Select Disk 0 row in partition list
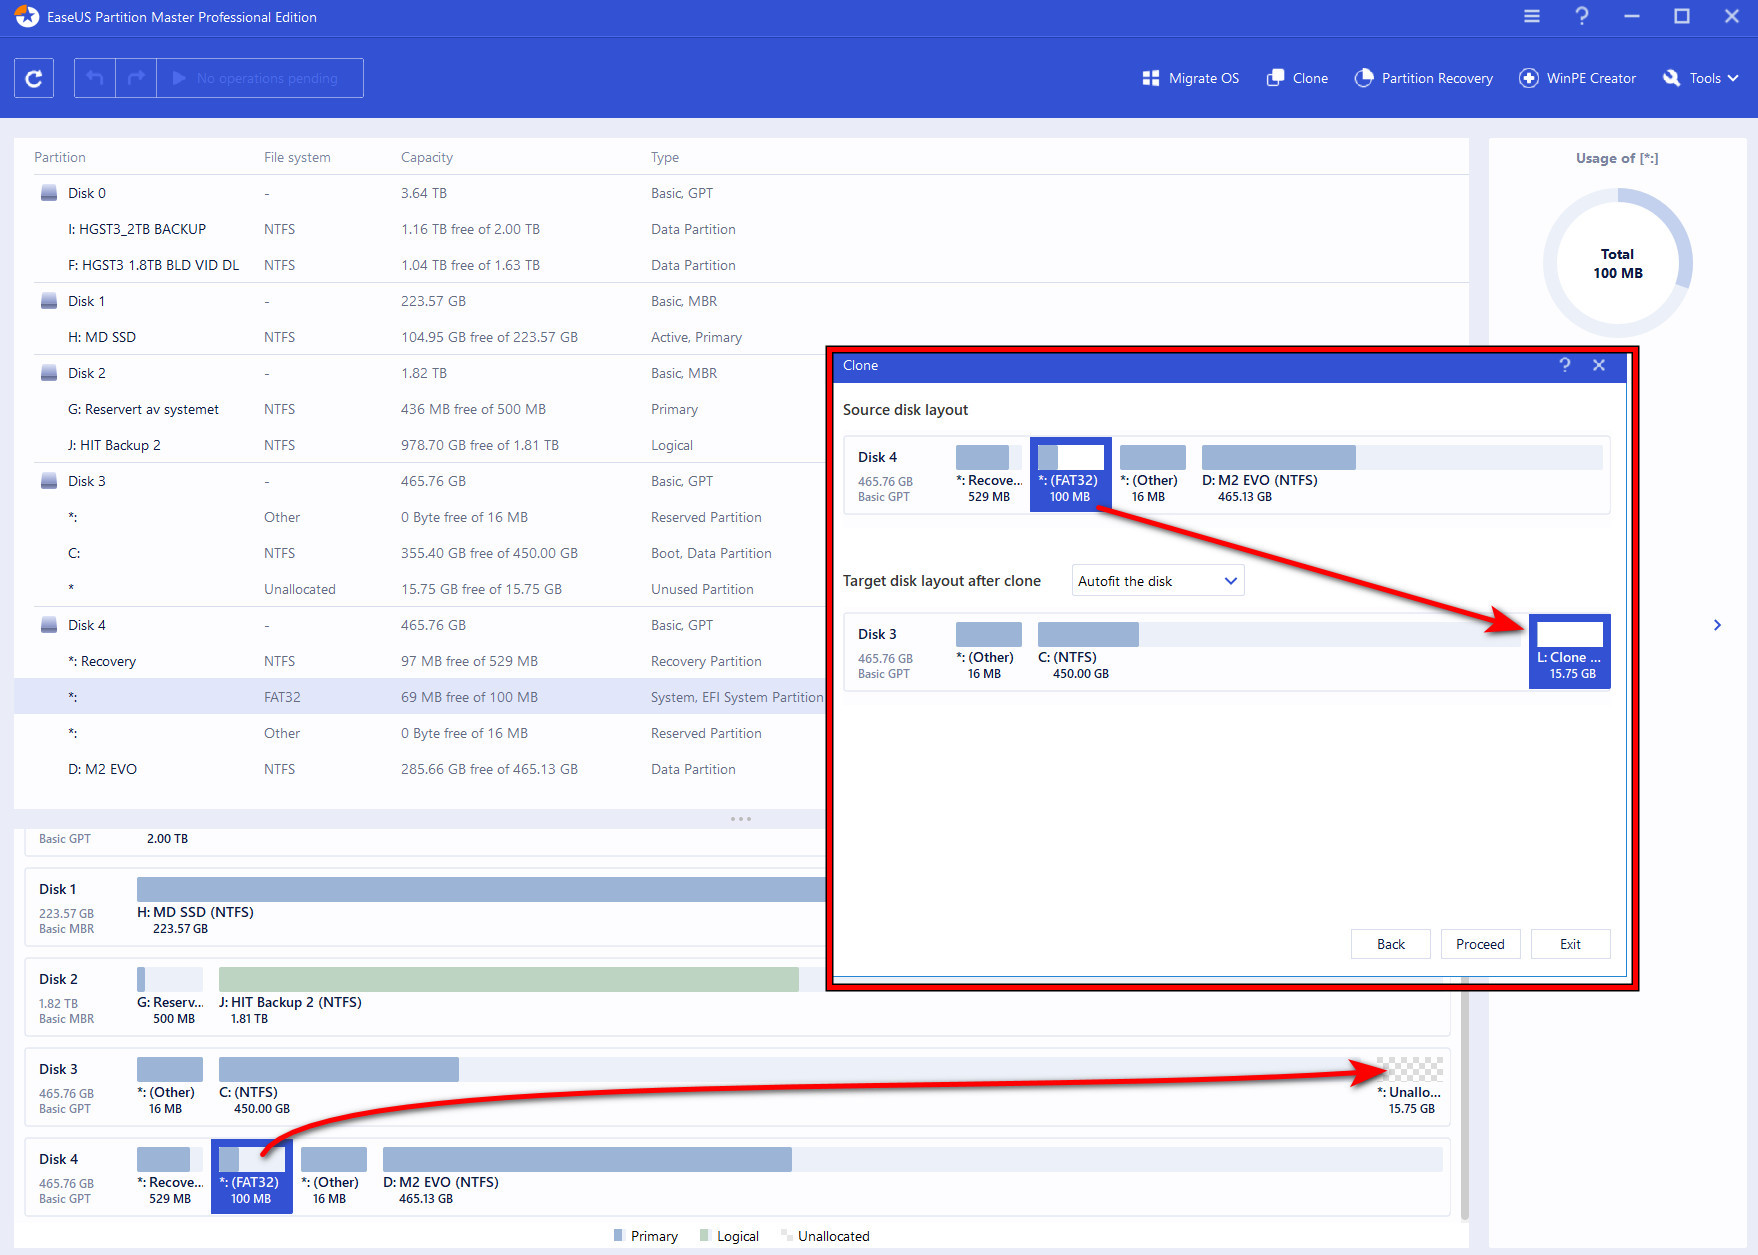The image size is (1758, 1255). [741, 193]
